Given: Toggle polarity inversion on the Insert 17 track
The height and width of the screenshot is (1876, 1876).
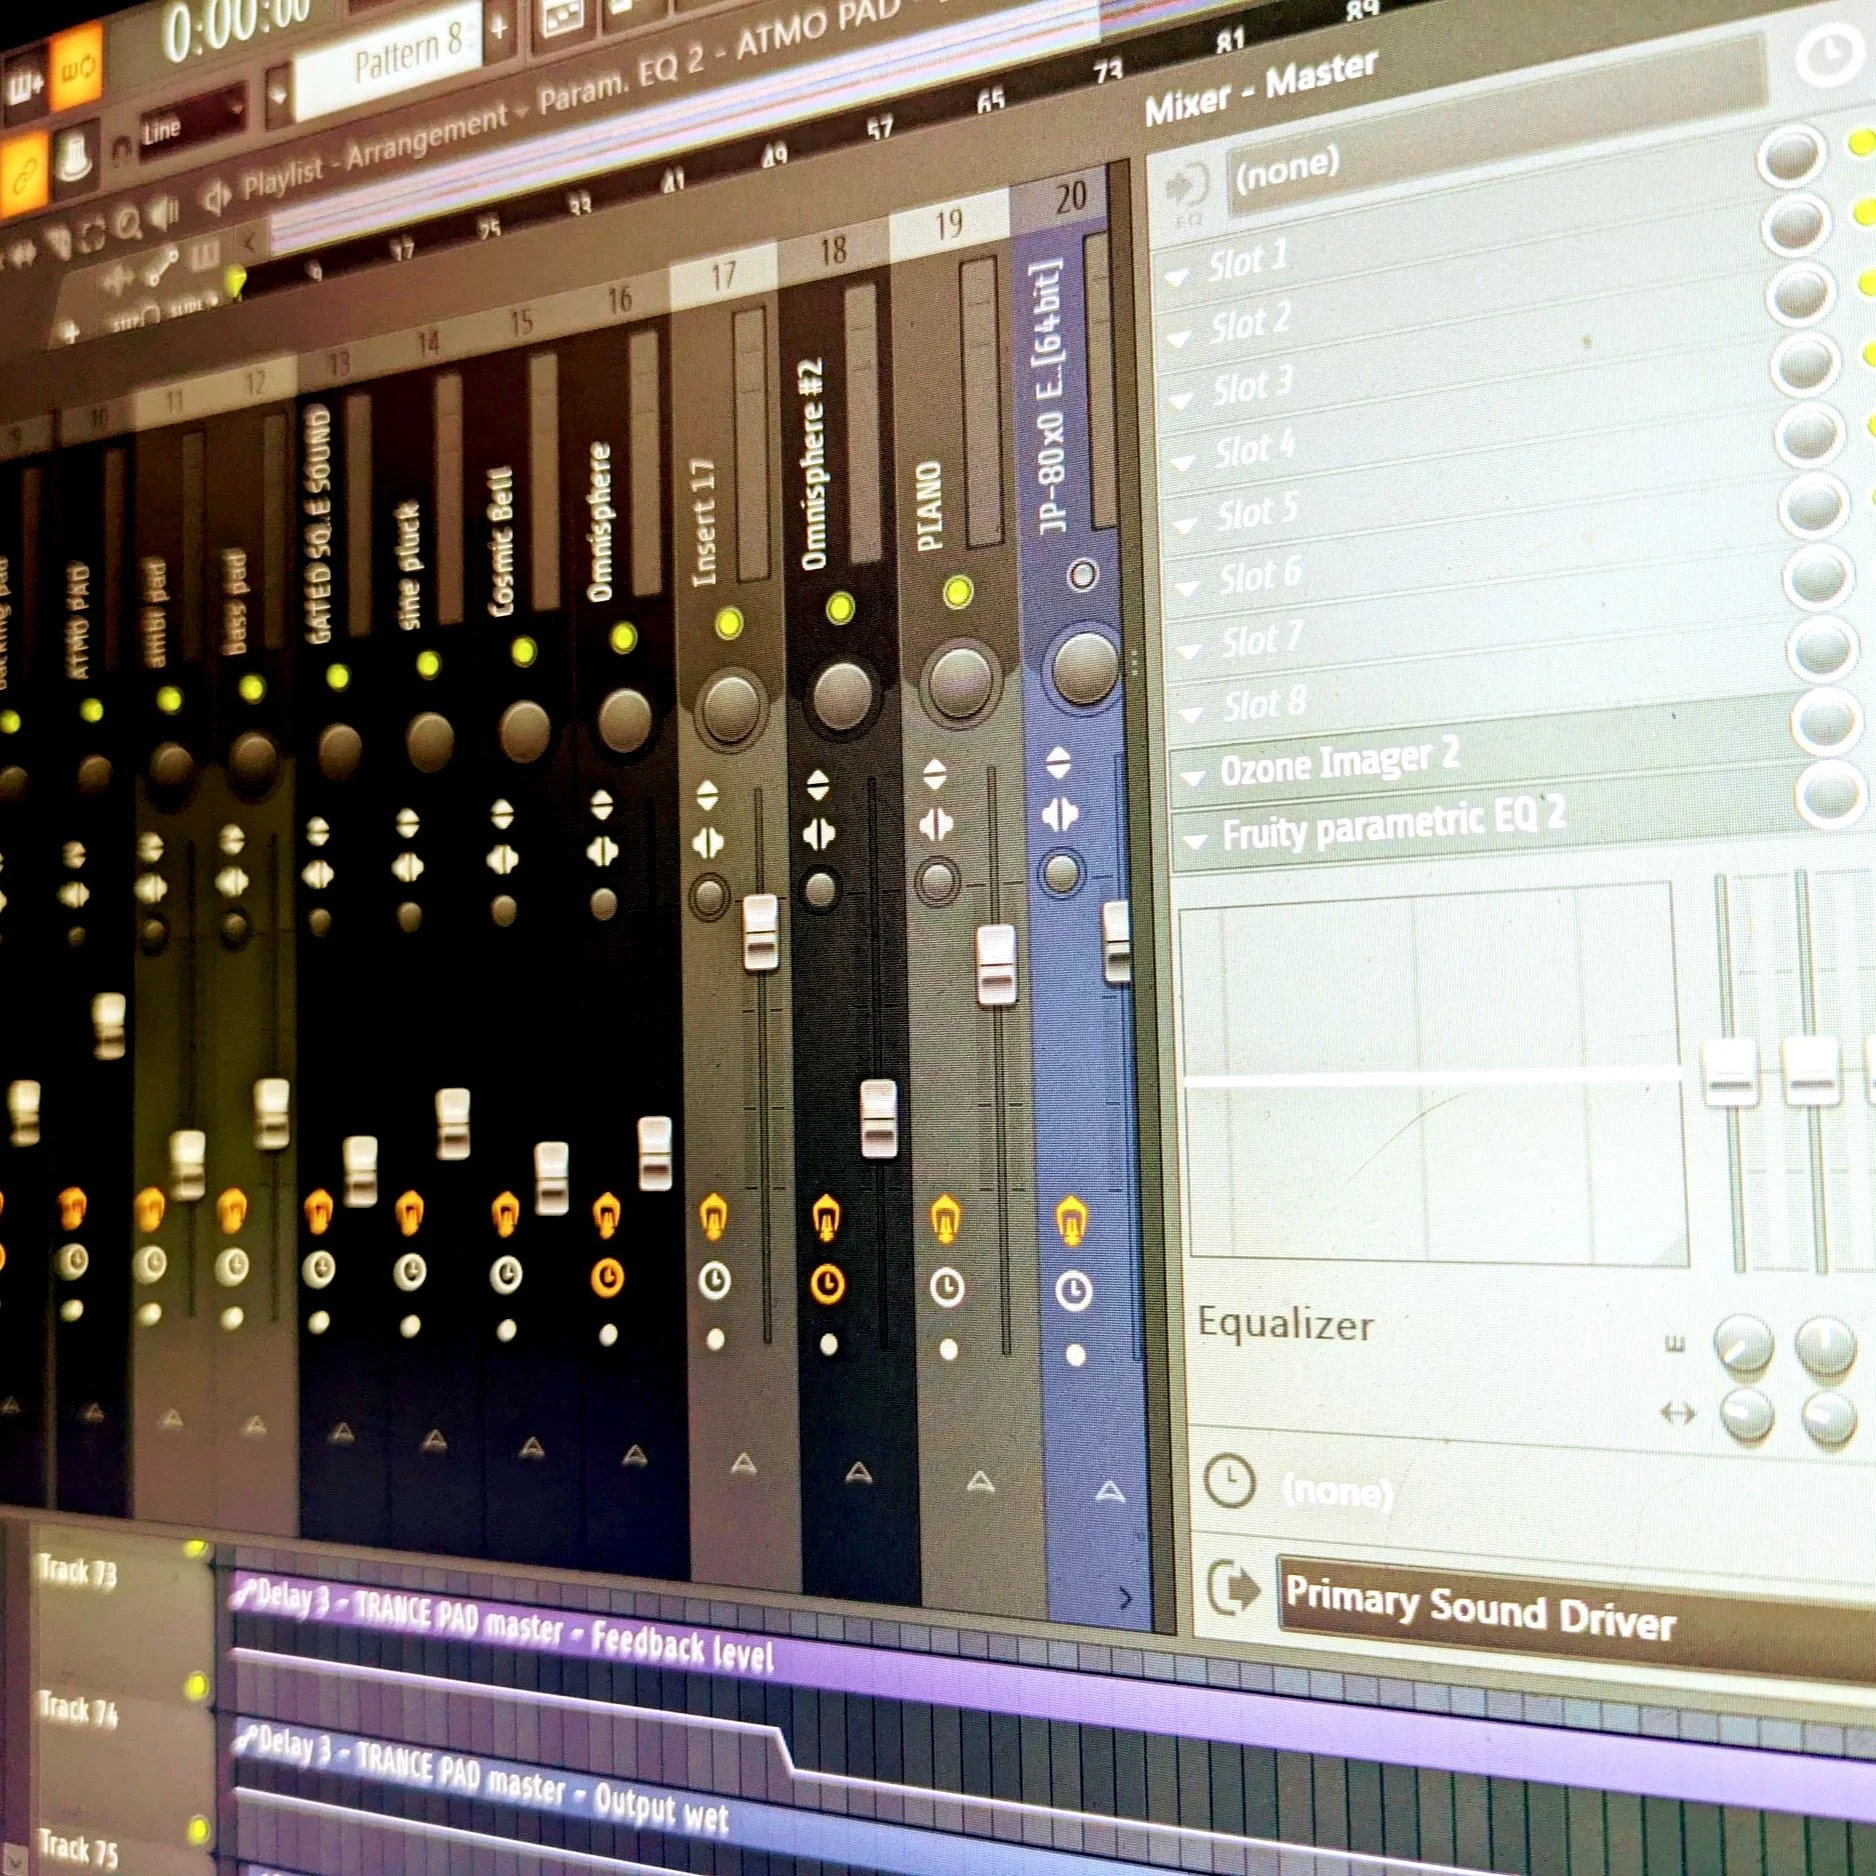Looking at the screenshot, I should 707,796.
